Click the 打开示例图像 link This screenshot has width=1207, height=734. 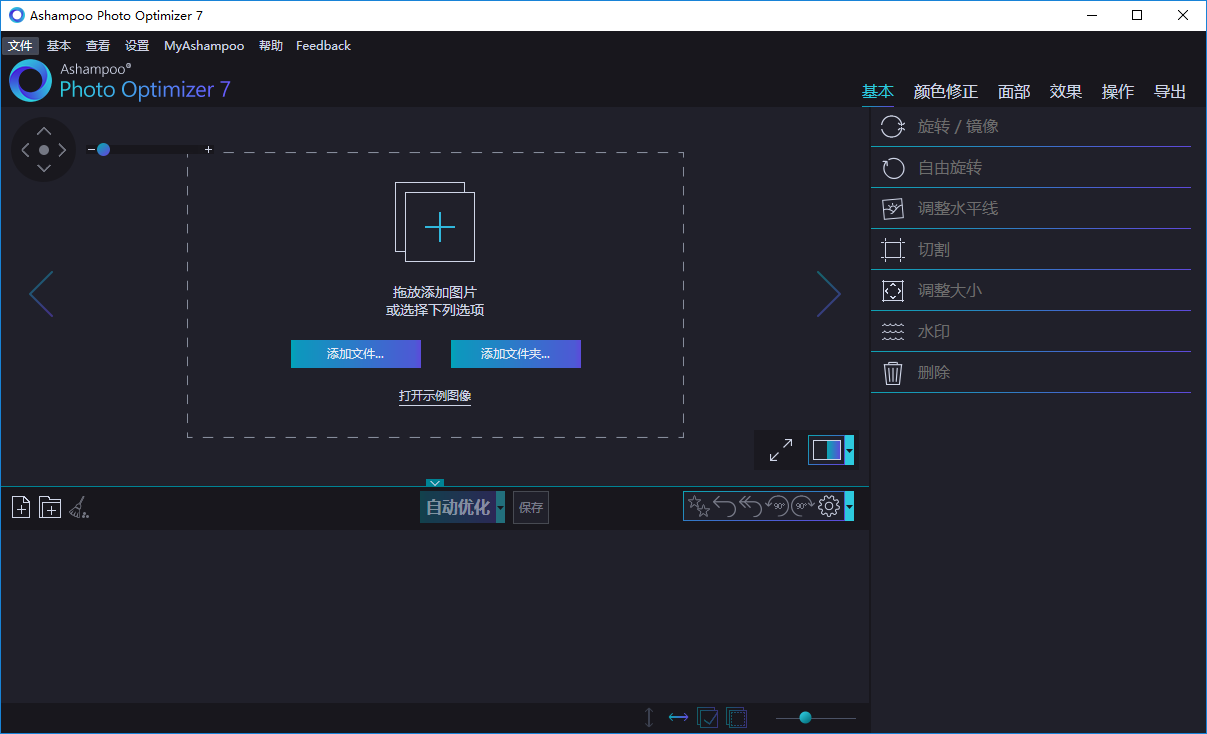click(435, 396)
